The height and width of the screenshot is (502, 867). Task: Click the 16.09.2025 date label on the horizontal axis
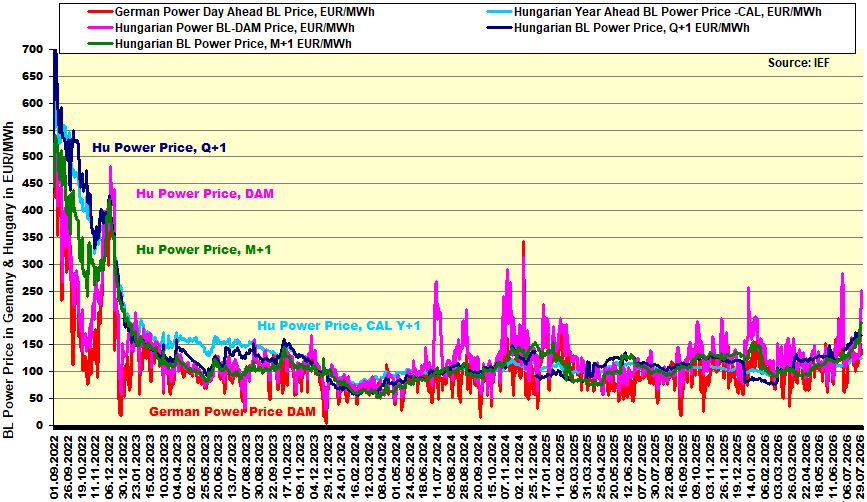(x=683, y=467)
